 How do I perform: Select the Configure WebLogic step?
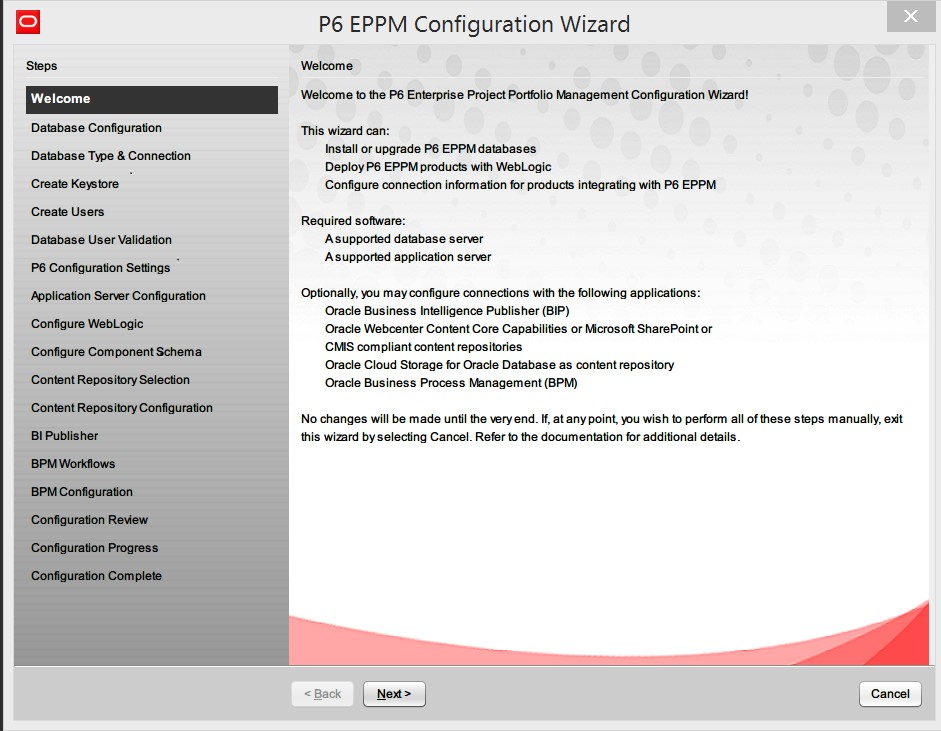pos(87,324)
